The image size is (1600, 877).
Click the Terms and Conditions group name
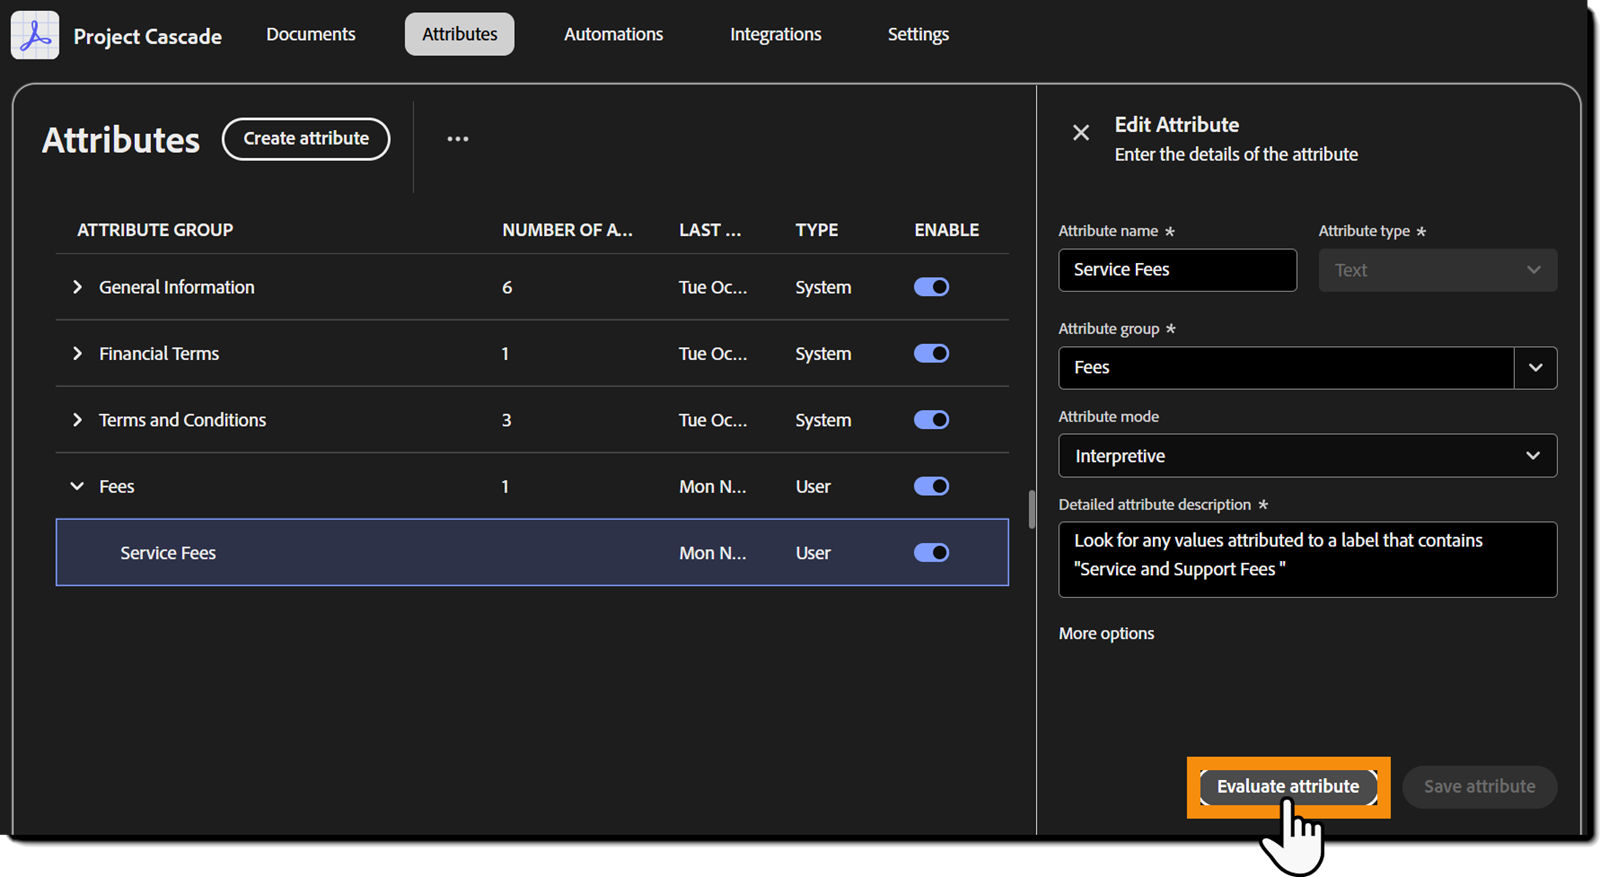click(x=183, y=420)
